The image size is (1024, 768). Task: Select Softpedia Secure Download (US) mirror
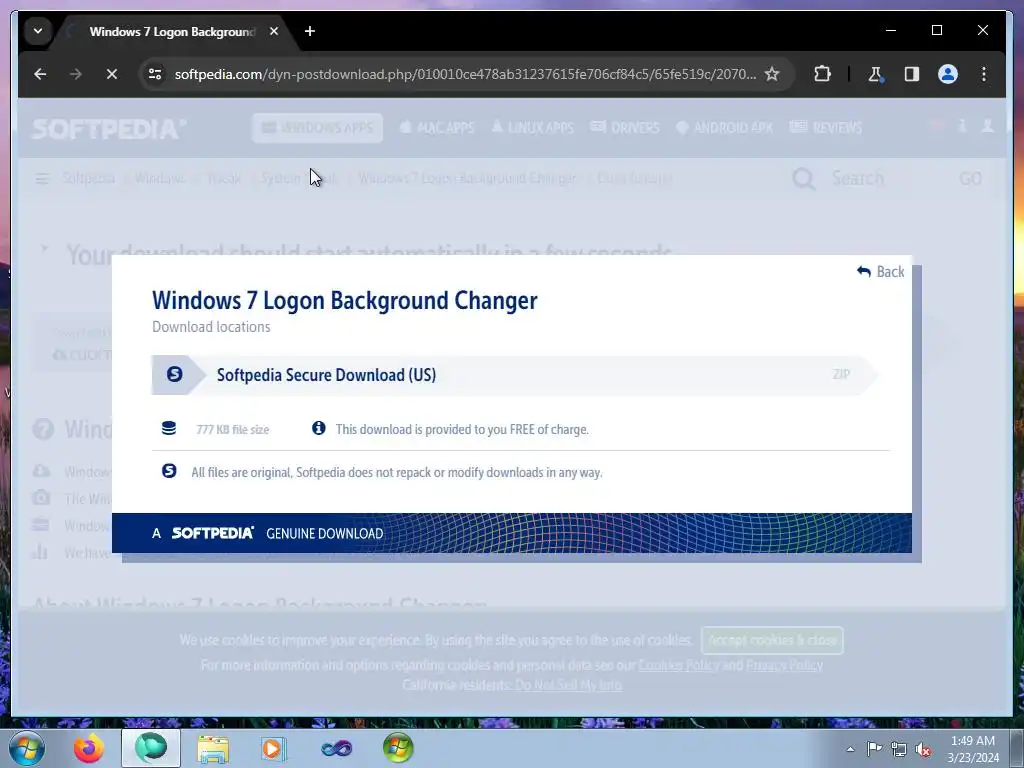(x=515, y=375)
